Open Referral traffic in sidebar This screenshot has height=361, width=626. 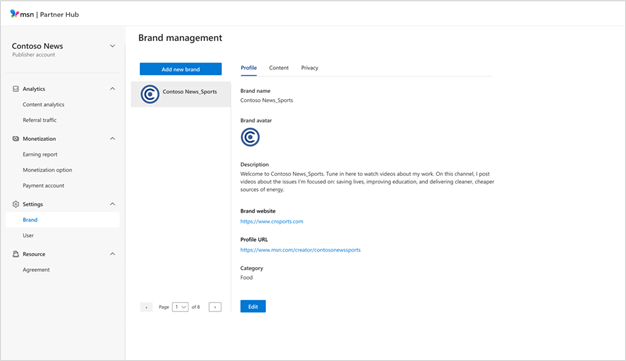(40, 120)
